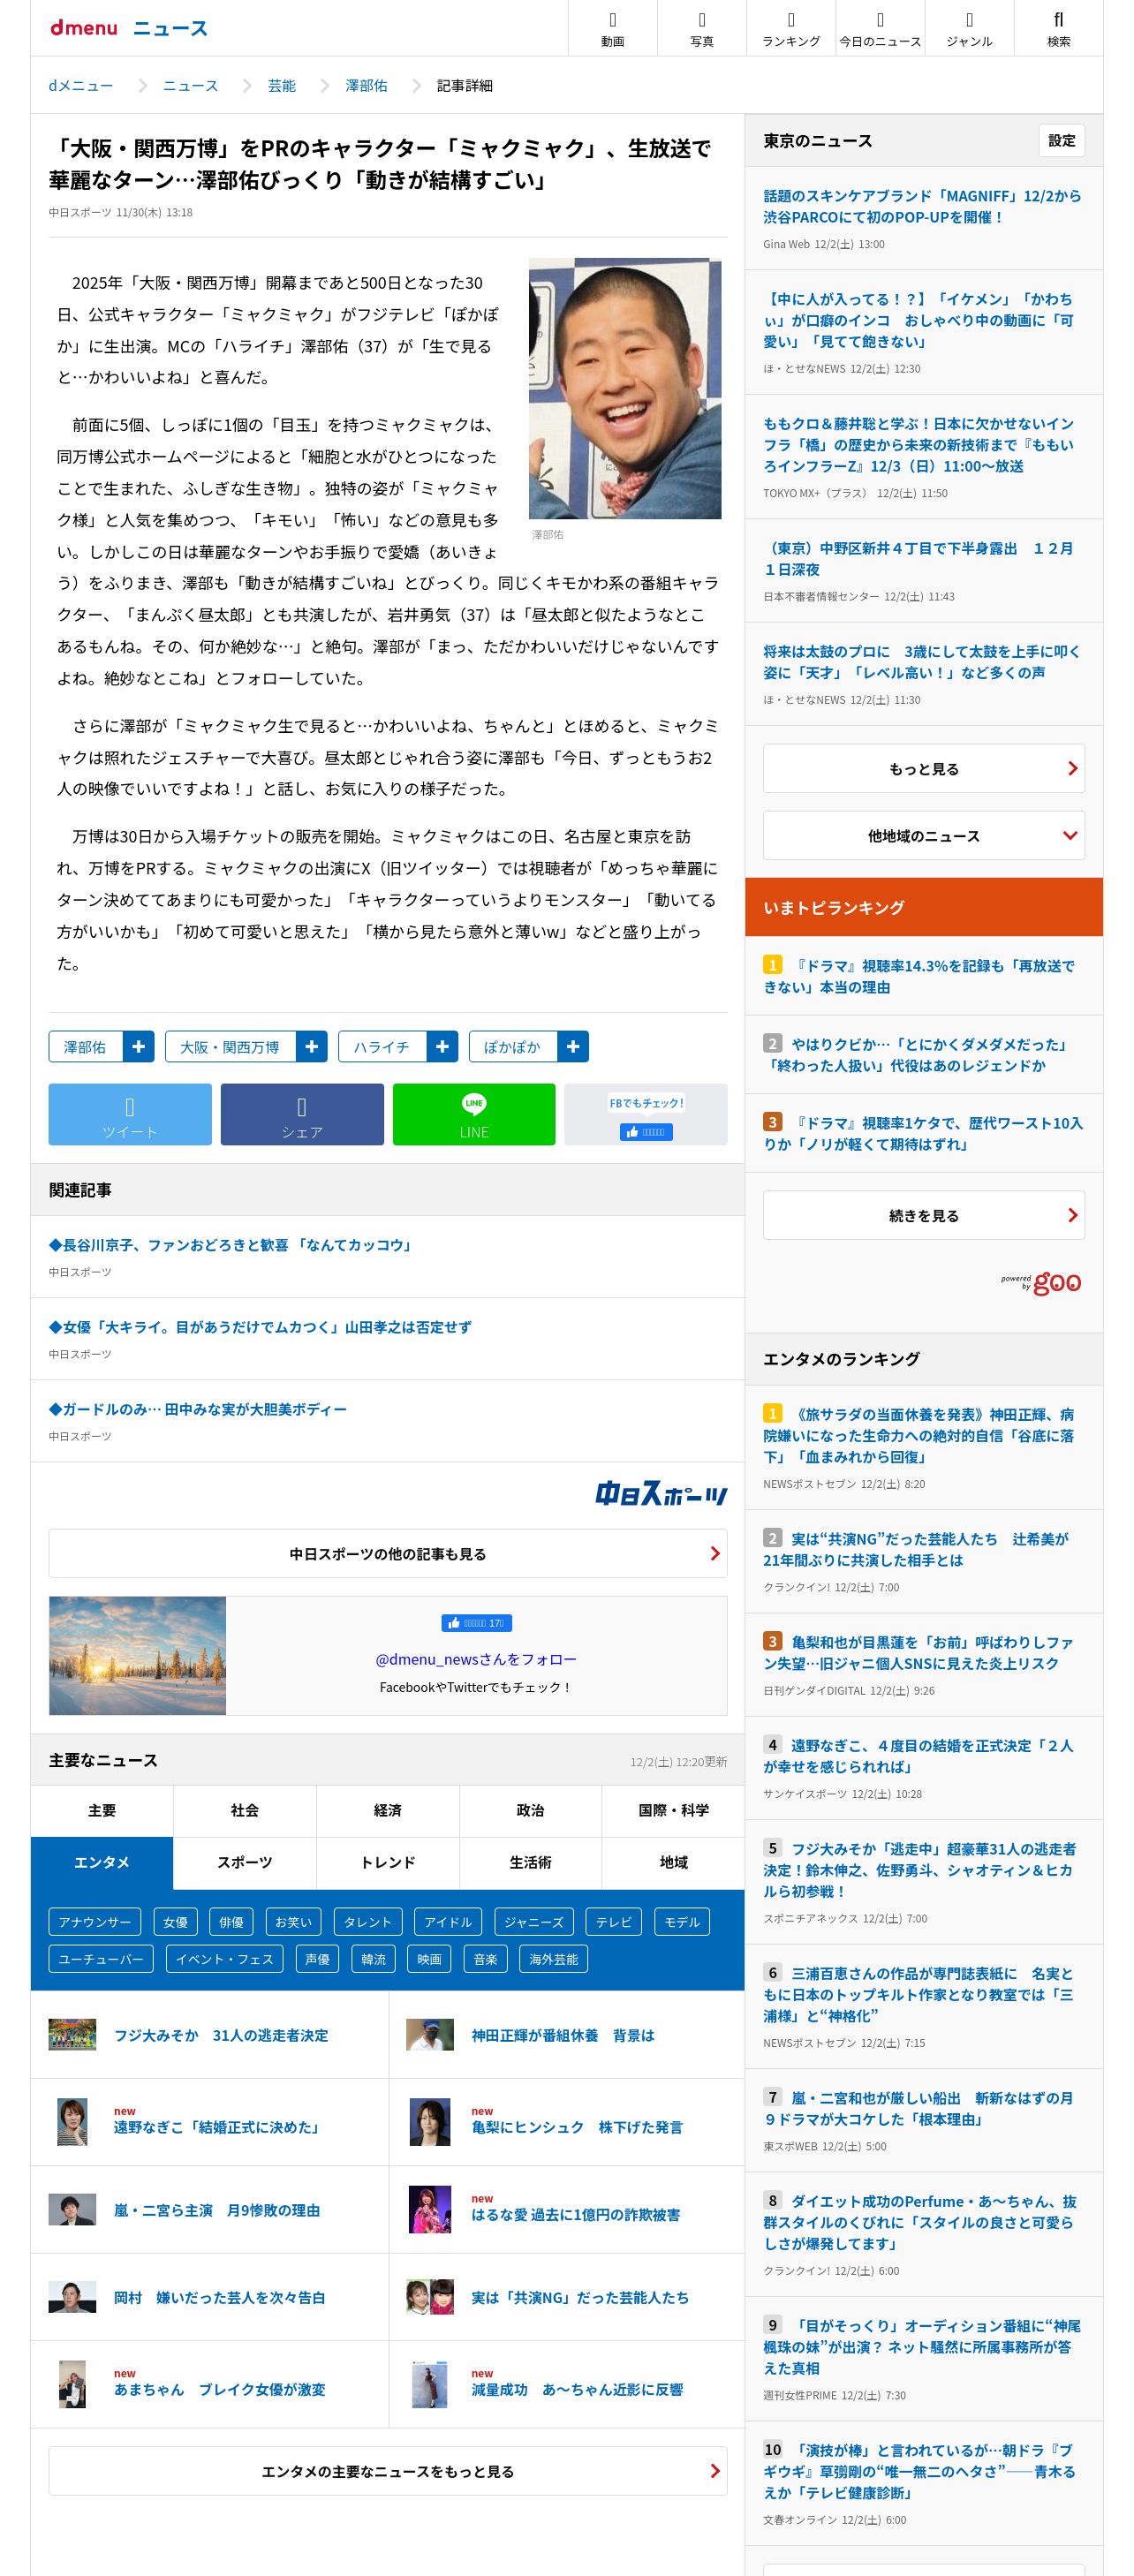Select the 国際・科学 news tab

pyautogui.click(x=673, y=1810)
